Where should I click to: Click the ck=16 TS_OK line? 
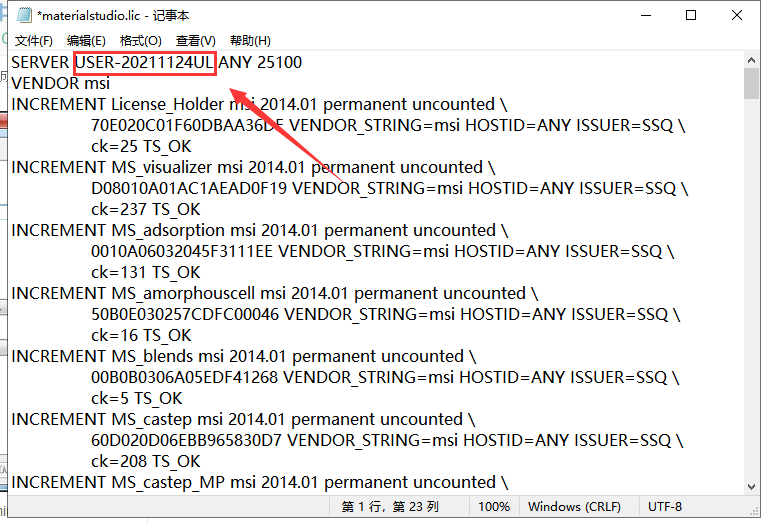pos(141,336)
